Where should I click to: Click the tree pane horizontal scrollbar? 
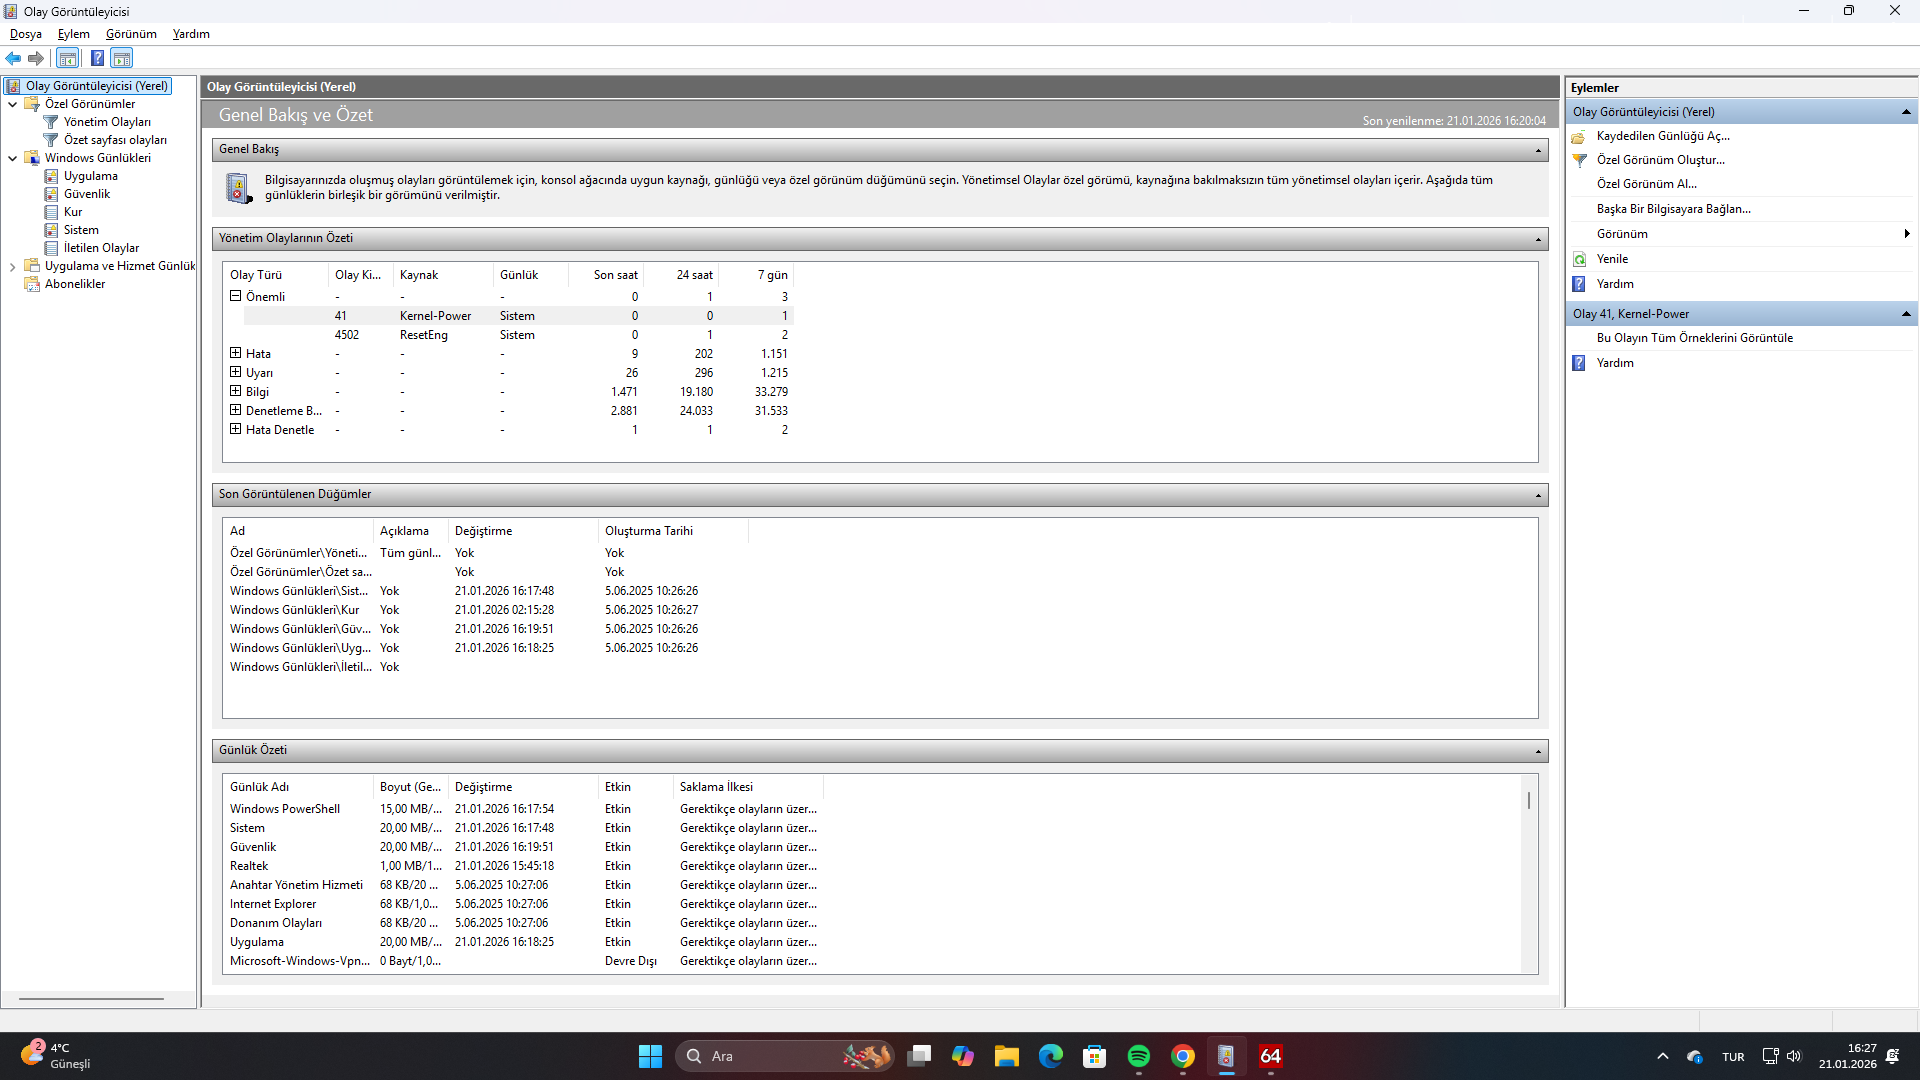coord(91,998)
